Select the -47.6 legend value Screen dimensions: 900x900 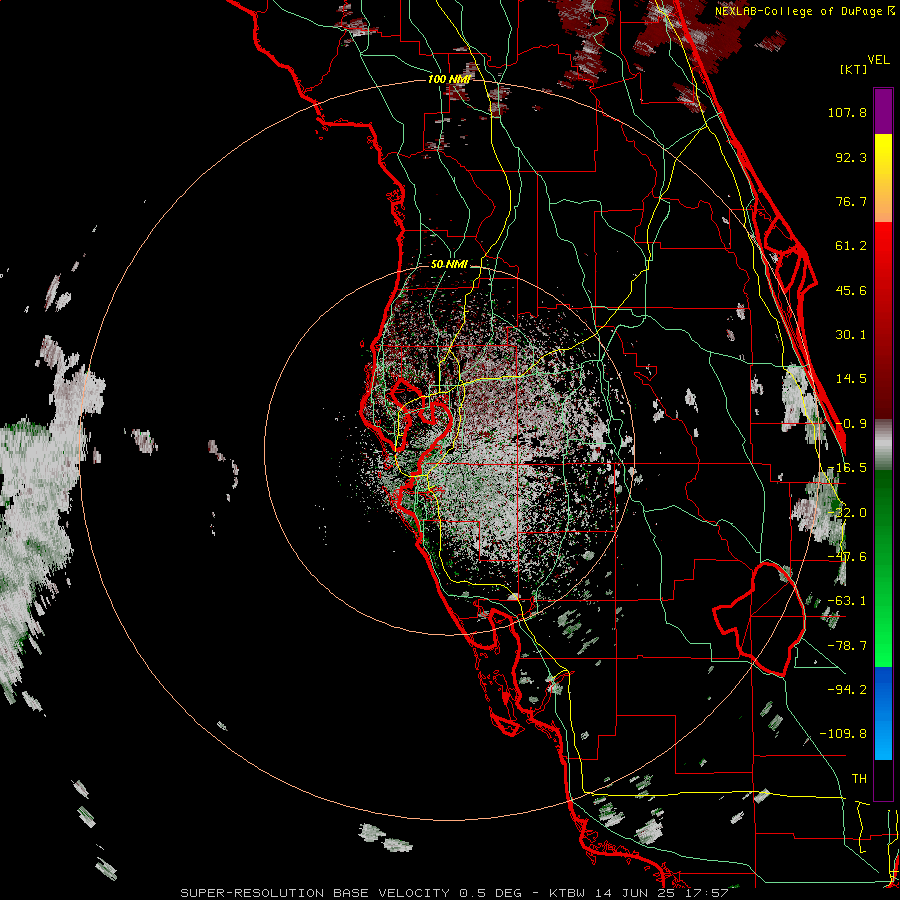click(847, 557)
